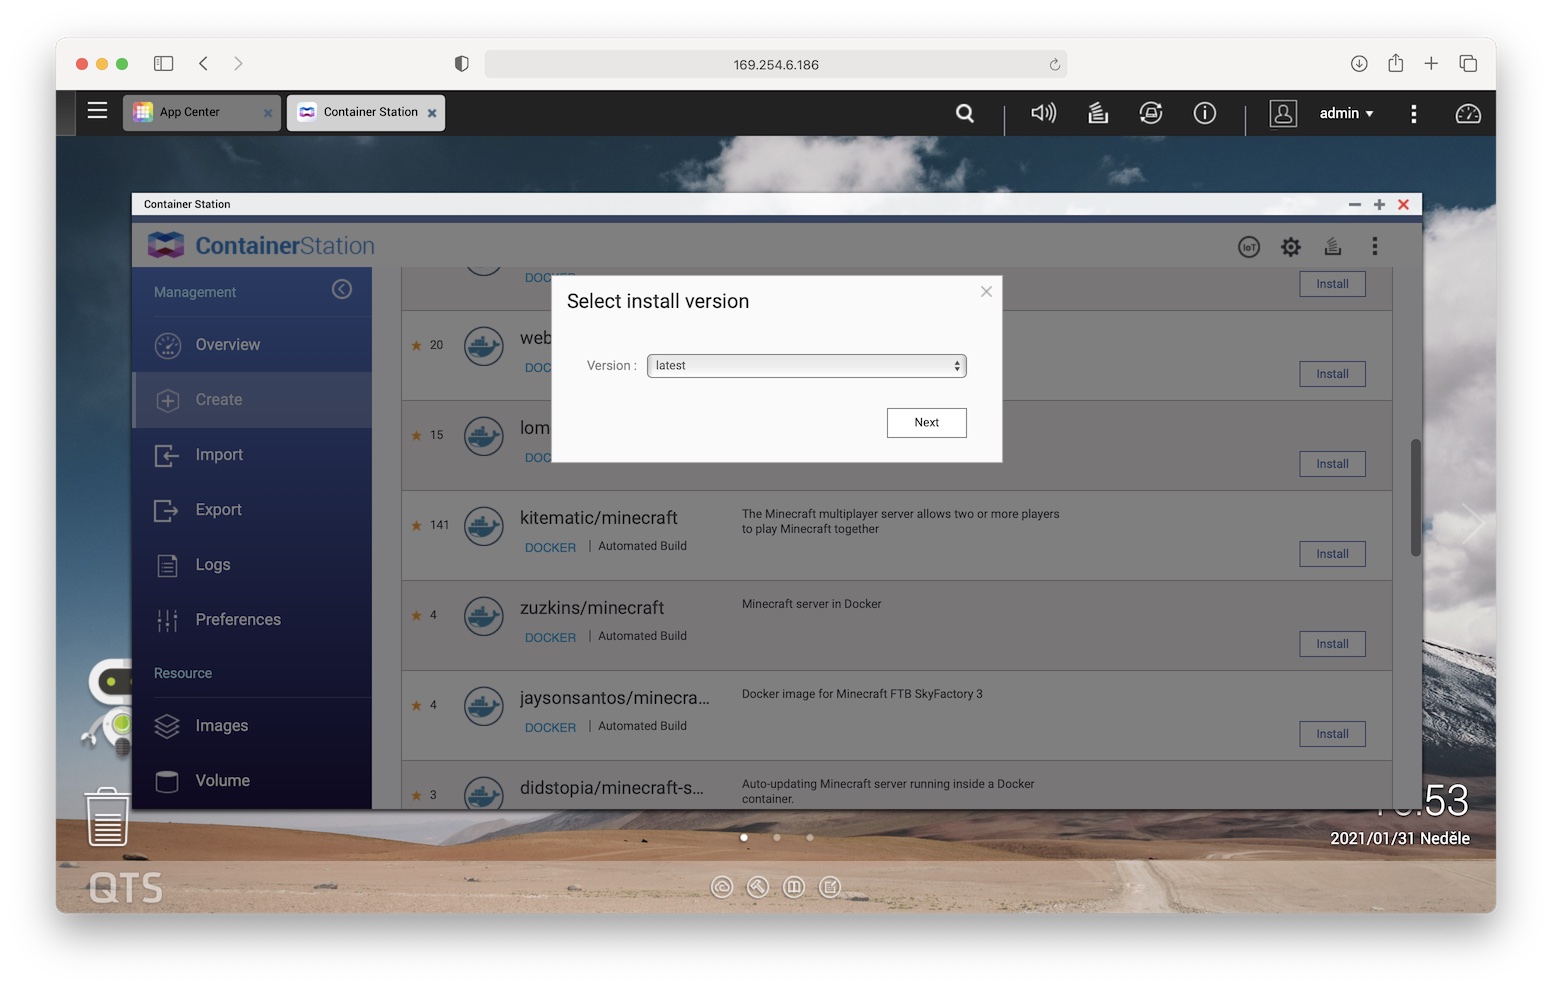
Task: Close the Select install version dialog
Action: pyautogui.click(x=986, y=292)
